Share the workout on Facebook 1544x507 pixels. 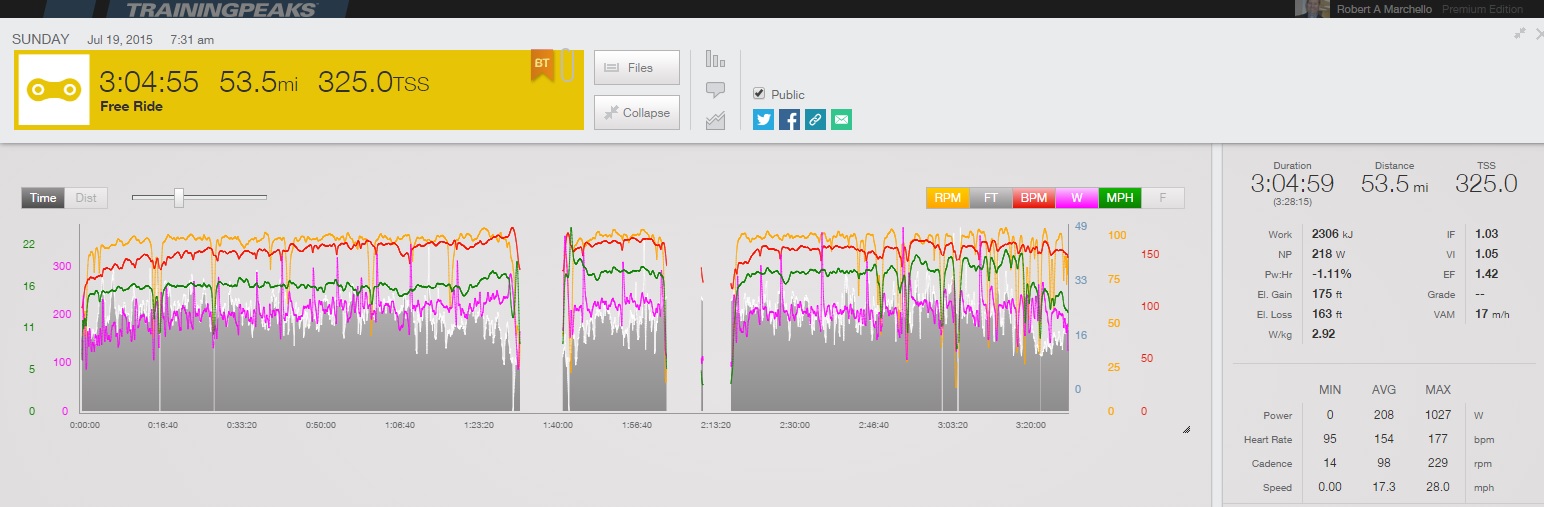790,120
